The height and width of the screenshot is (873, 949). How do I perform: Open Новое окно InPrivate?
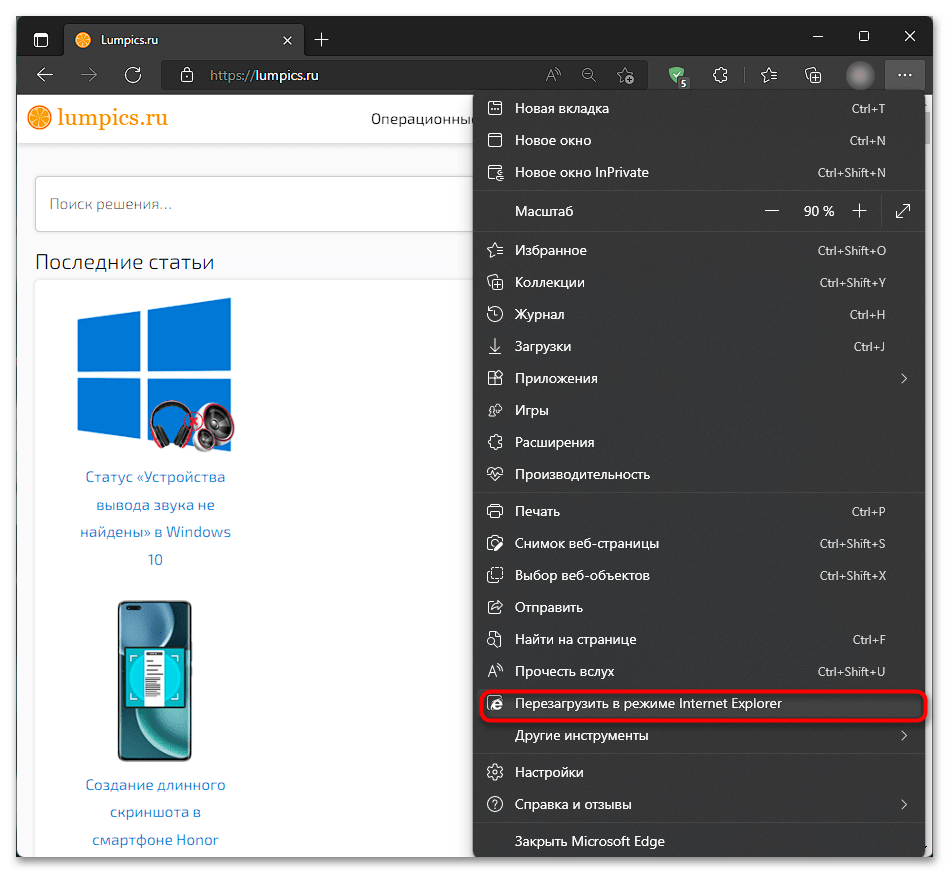(x=698, y=173)
